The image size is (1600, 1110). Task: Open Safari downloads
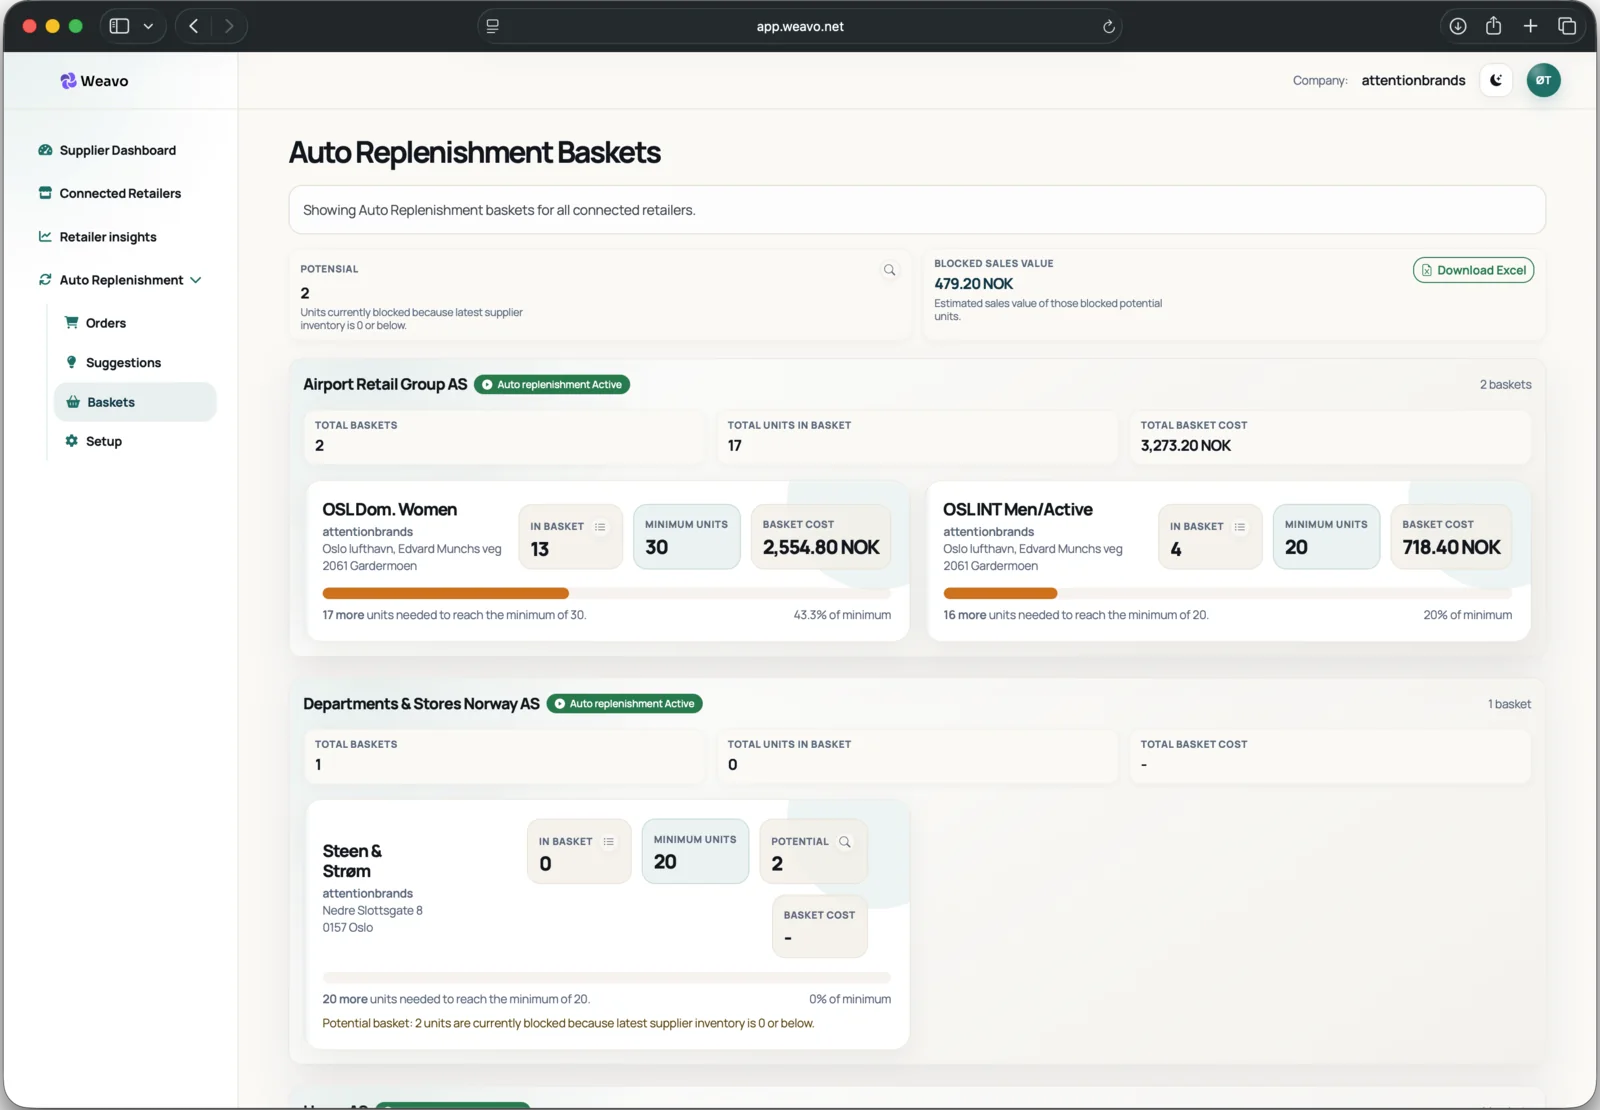[1458, 26]
